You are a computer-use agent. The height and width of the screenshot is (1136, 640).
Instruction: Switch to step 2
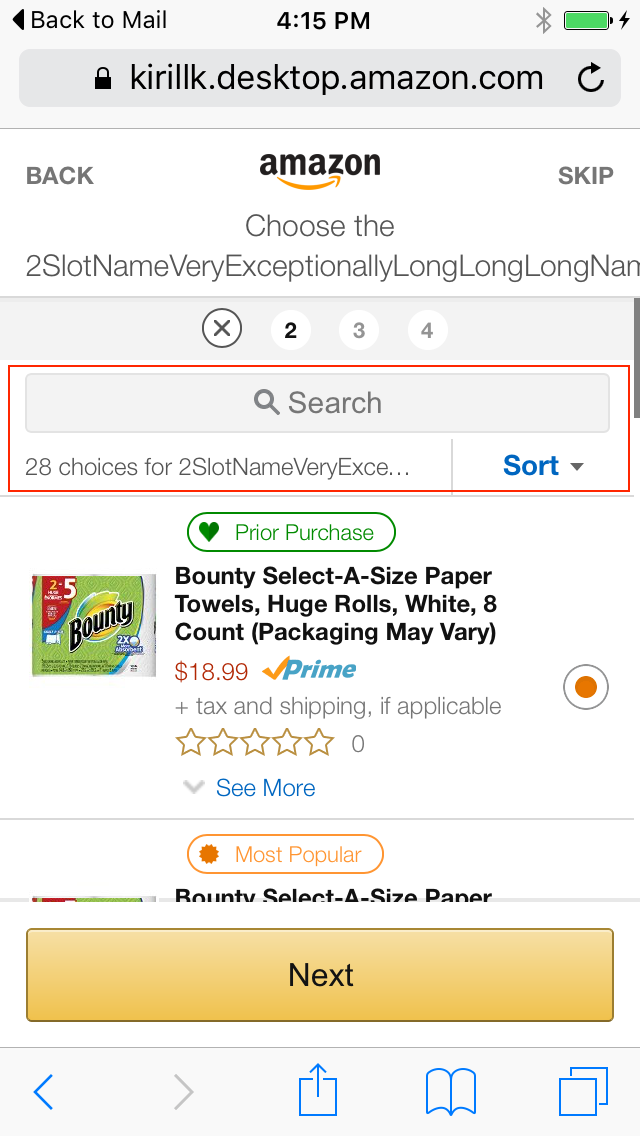[291, 330]
